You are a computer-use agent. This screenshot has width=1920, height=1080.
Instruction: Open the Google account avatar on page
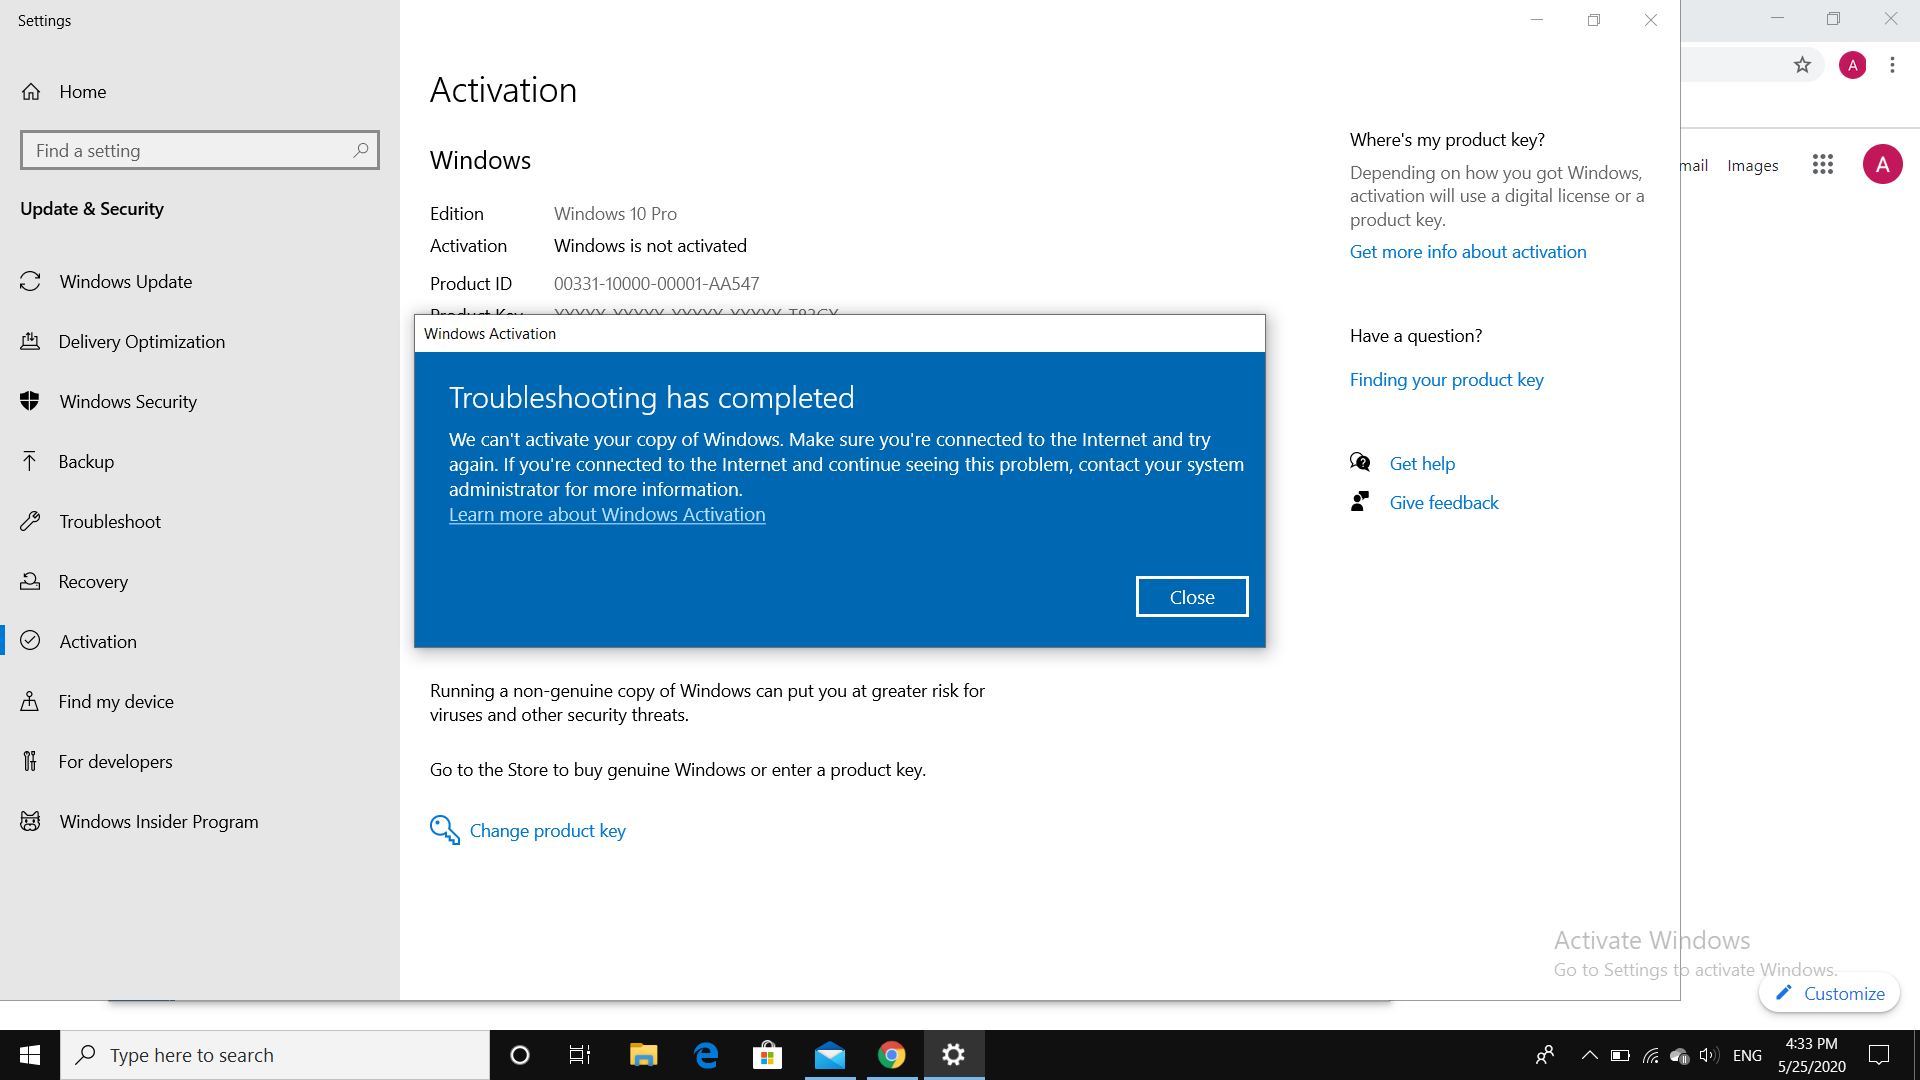pos(1882,164)
